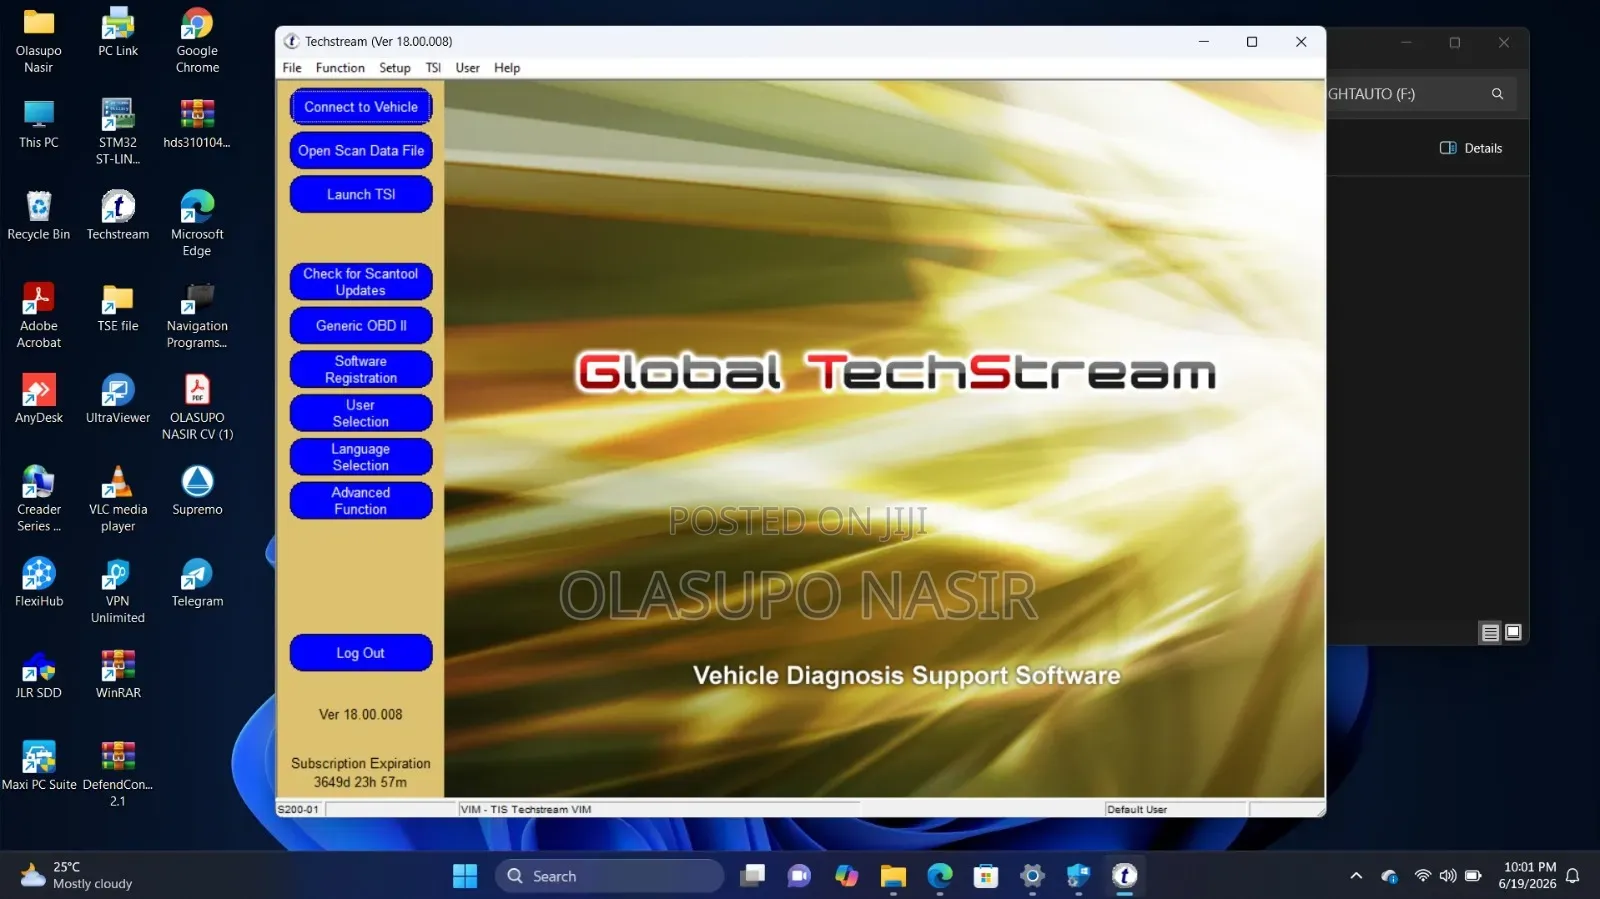Show hidden tray icons chevron

(x=1356, y=876)
